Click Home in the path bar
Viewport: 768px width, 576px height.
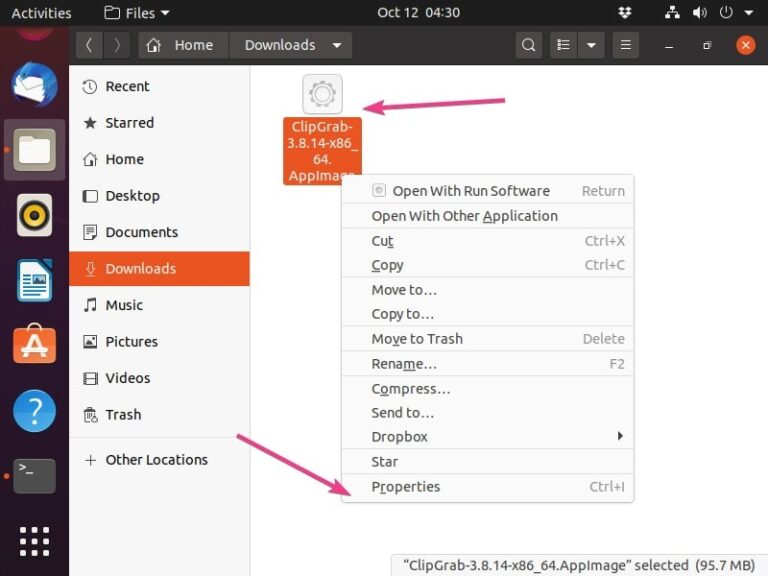[184, 45]
